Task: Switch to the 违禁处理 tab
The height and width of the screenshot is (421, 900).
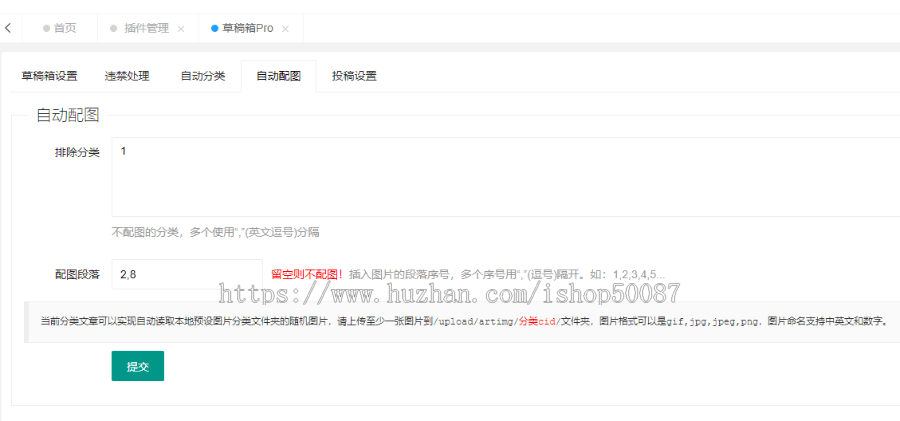Action: pyautogui.click(x=127, y=76)
